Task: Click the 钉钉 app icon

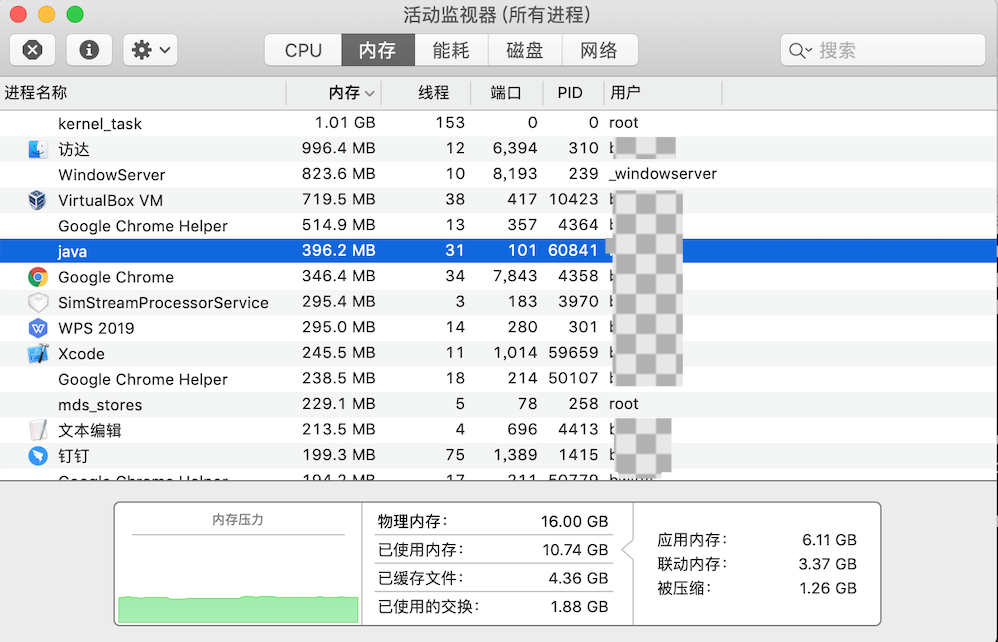Action: coord(38,456)
